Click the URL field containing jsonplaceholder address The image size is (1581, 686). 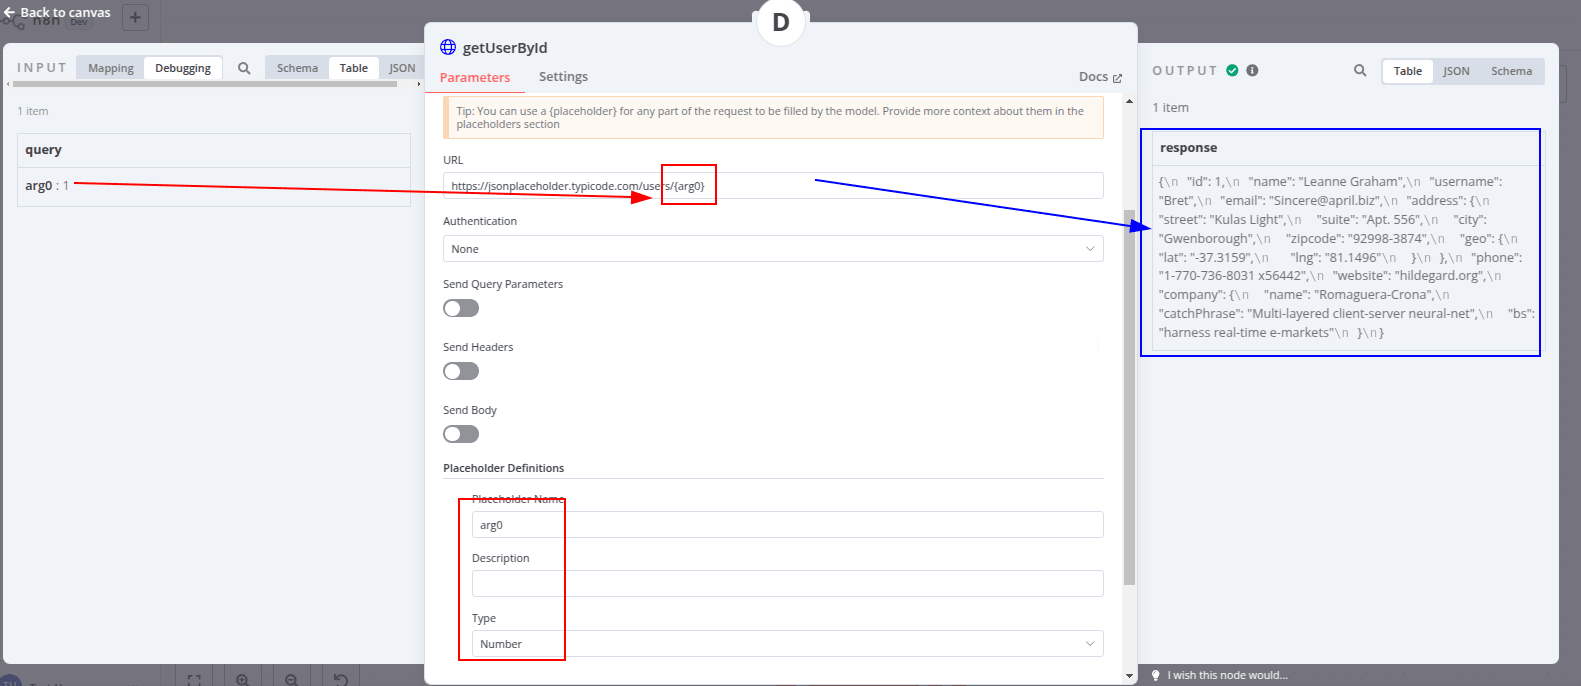click(773, 185)
